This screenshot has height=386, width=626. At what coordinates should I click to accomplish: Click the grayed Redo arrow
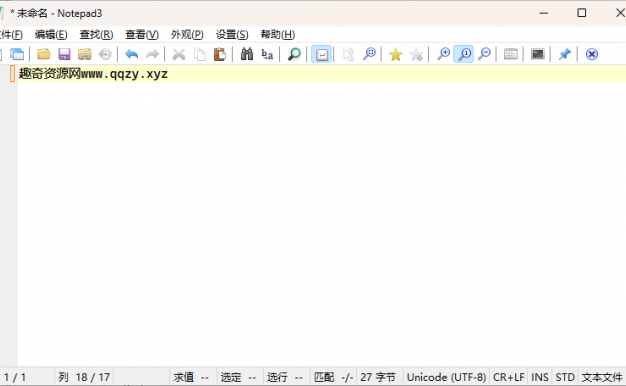pos(152,54)
